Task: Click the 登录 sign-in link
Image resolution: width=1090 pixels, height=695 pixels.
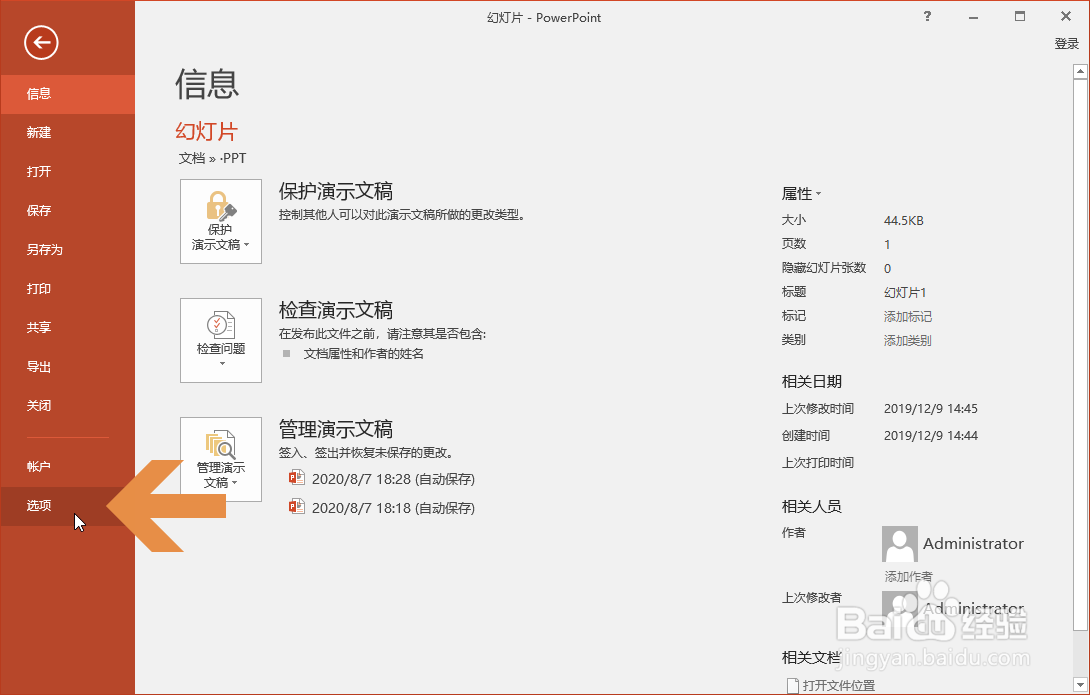Action: click(1066, 43)
